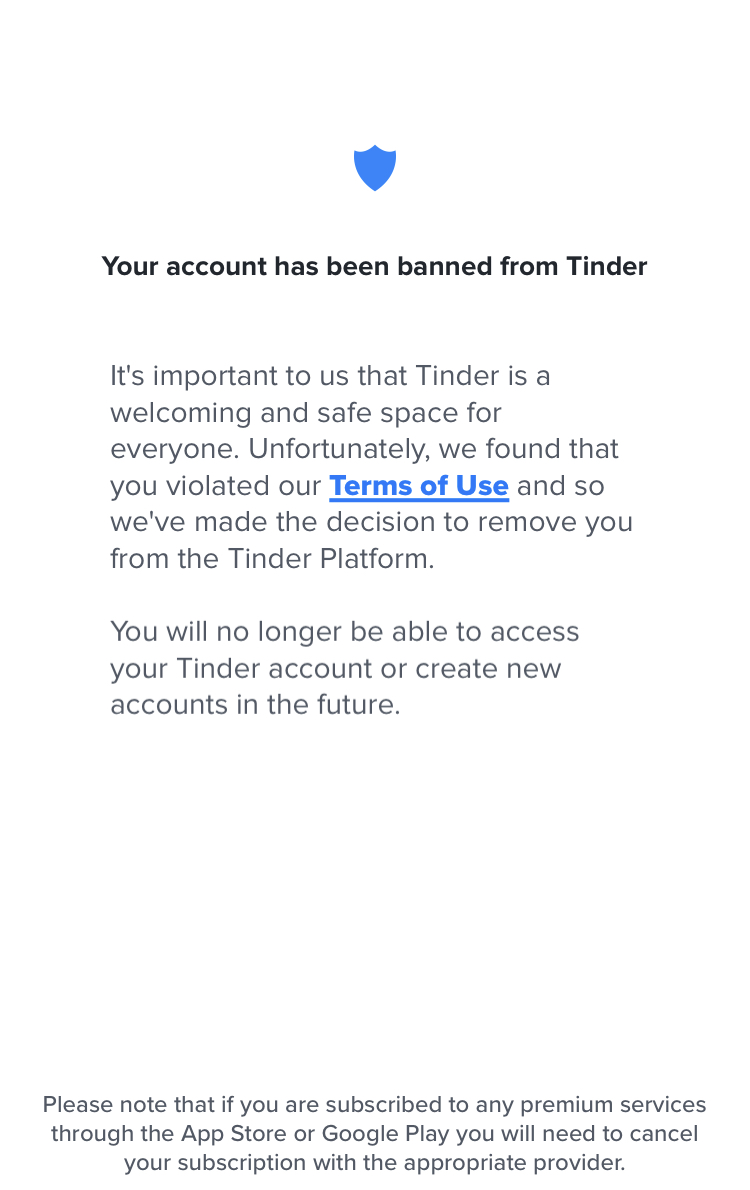Image resolution: width=750 pixels, height=1190 pixels.
Task: Click the word Tinder in the heading
Action: (x=607, y=266)
